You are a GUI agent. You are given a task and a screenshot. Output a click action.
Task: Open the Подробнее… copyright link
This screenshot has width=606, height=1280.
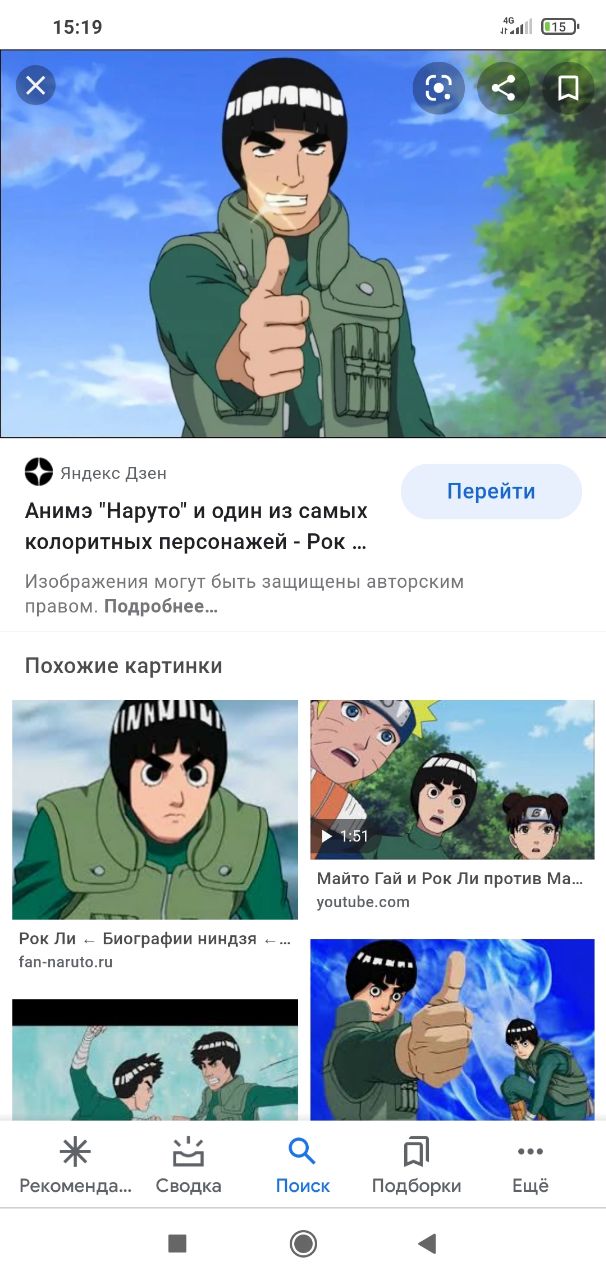pos(161,606)
